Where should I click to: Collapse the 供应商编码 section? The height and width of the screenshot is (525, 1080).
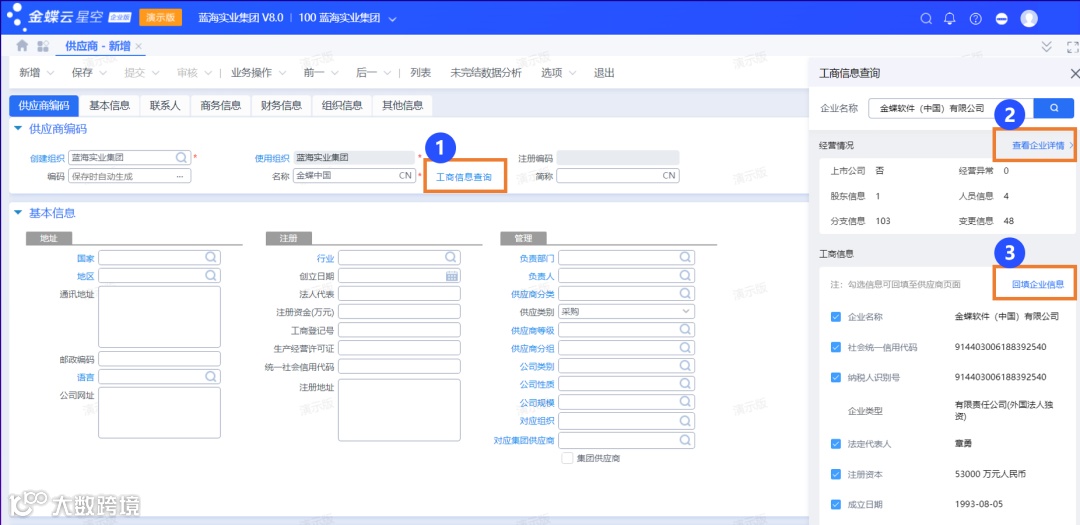tap(18, 129)
